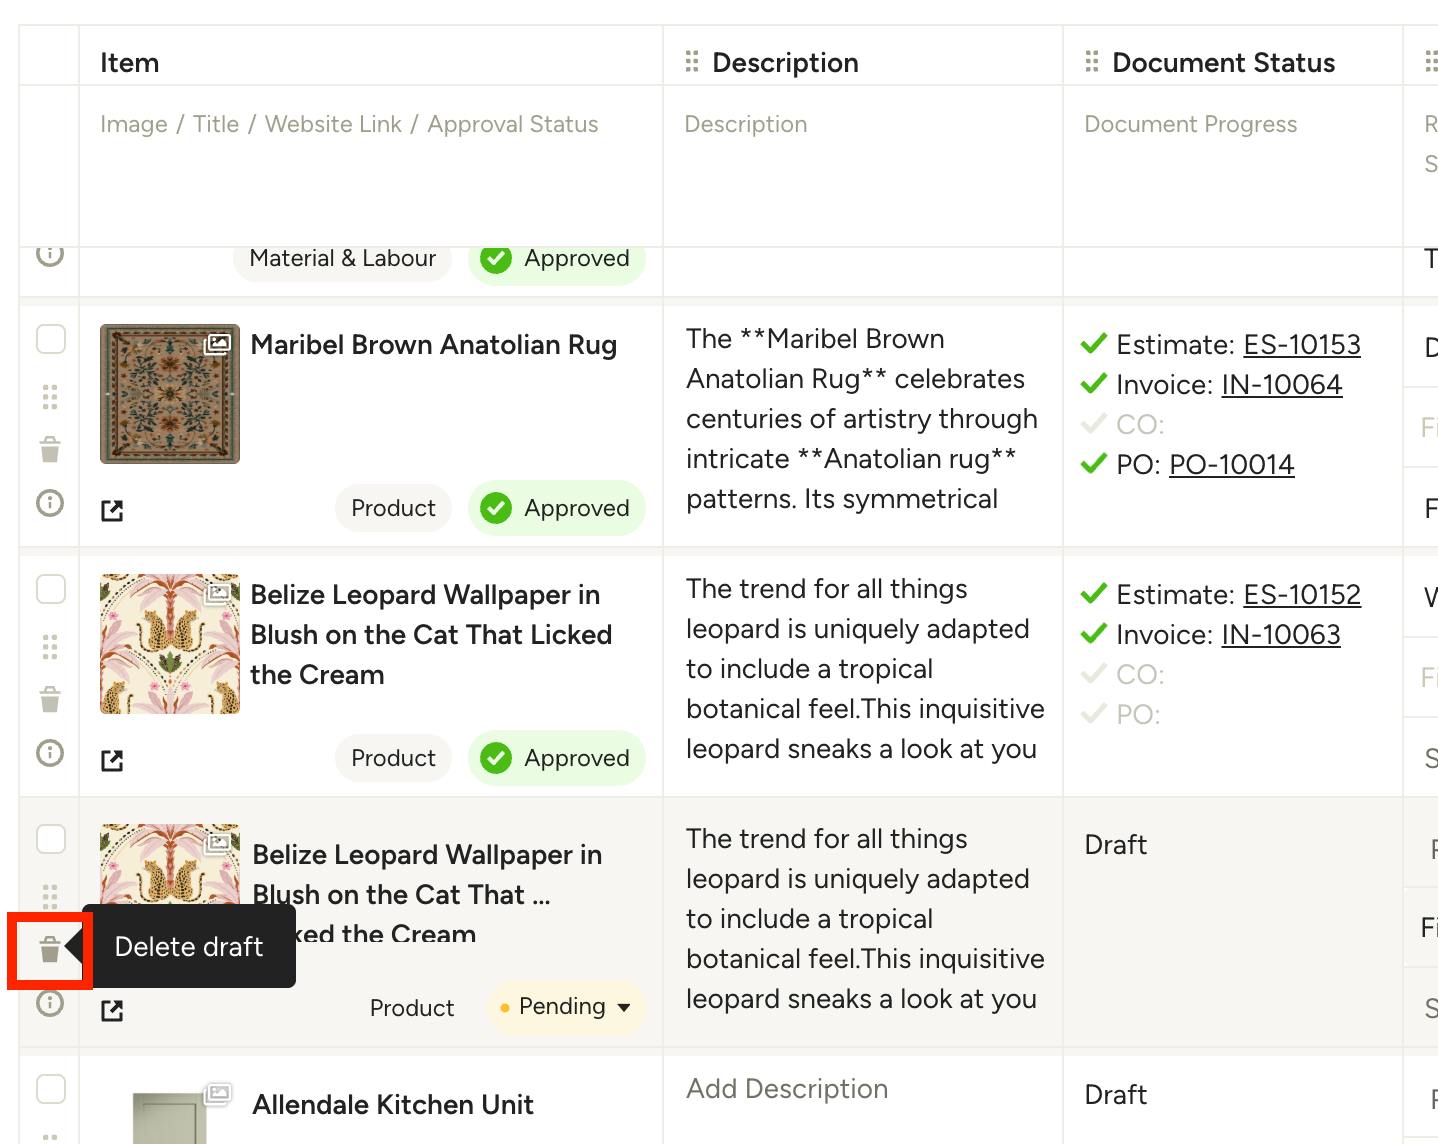Open estimate ES-10153 link

tap(1302, 345)
